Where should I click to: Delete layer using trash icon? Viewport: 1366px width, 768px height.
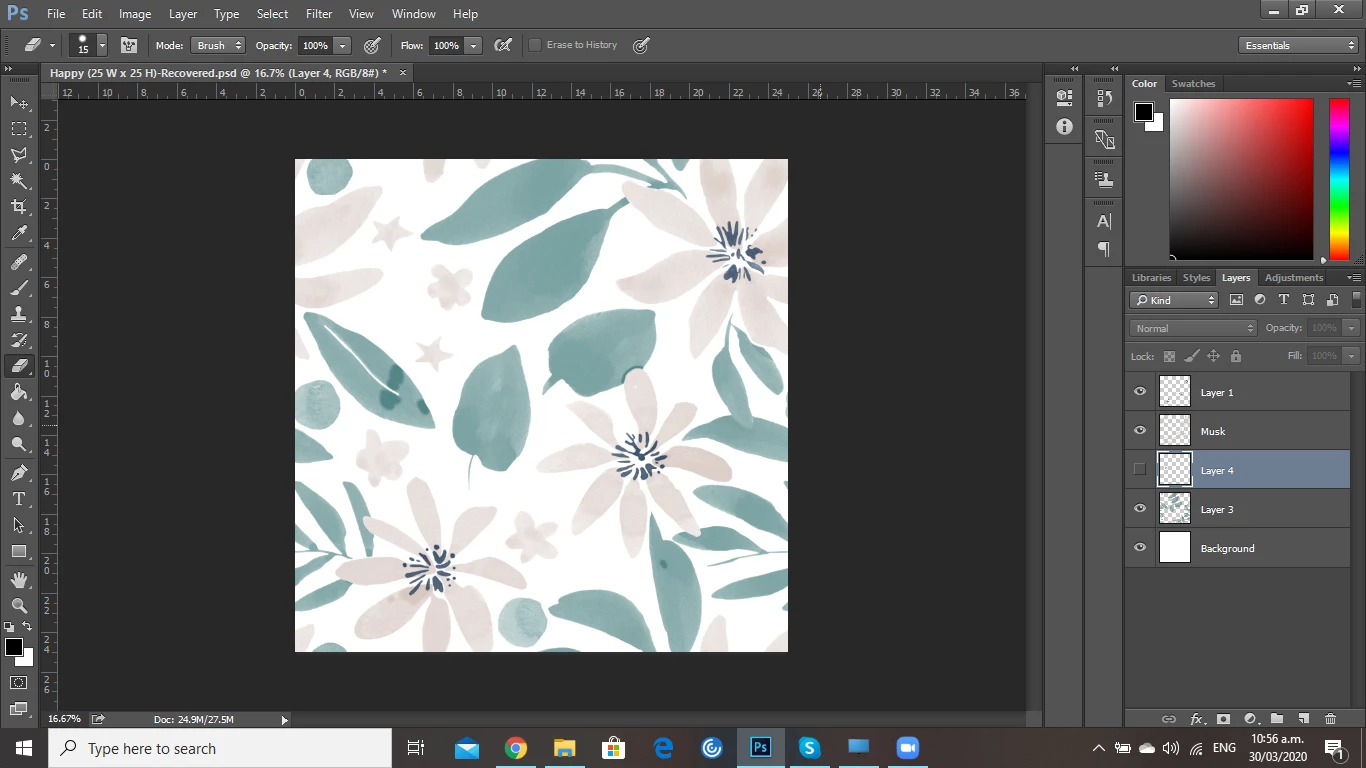pyautogui.click(x=1330, y=719)
